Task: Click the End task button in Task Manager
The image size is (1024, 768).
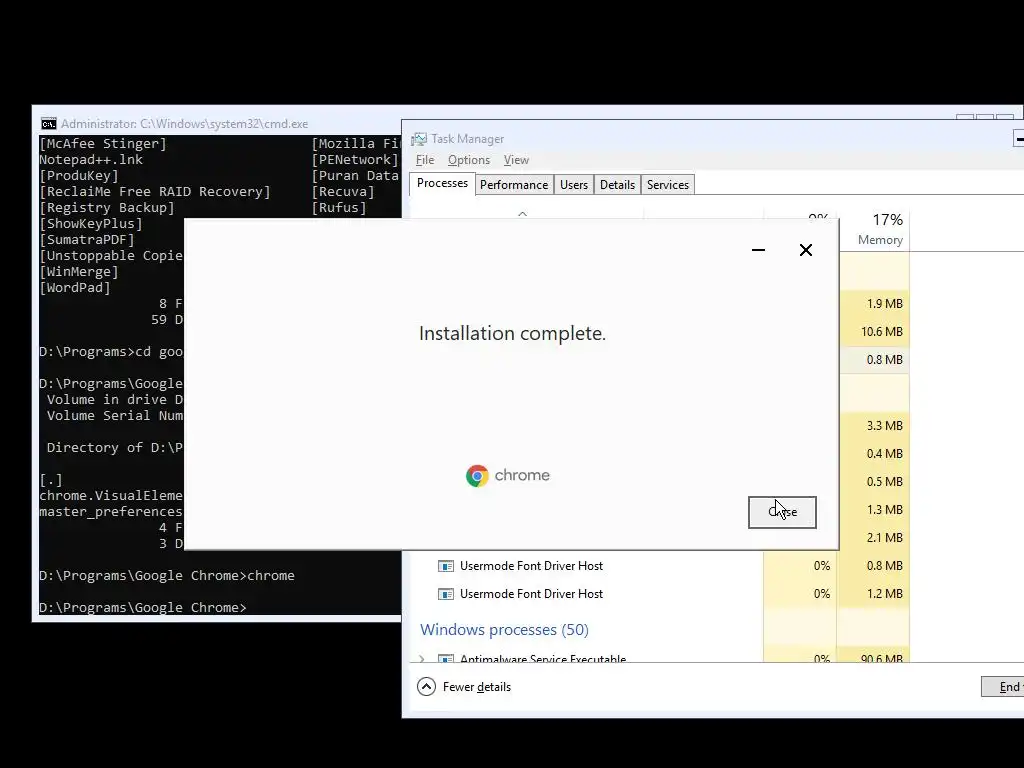Action: pyautogui.click(x=1002, y=687)
